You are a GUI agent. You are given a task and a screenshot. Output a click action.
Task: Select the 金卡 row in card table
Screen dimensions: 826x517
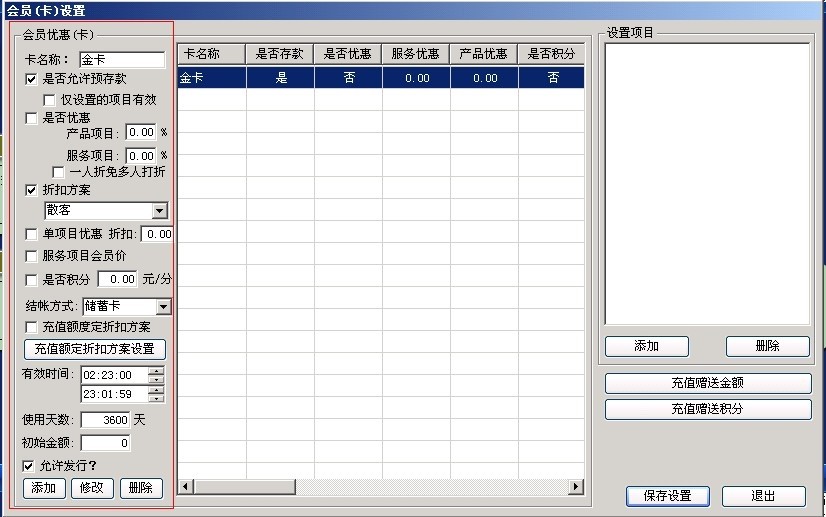coord(381,78)
